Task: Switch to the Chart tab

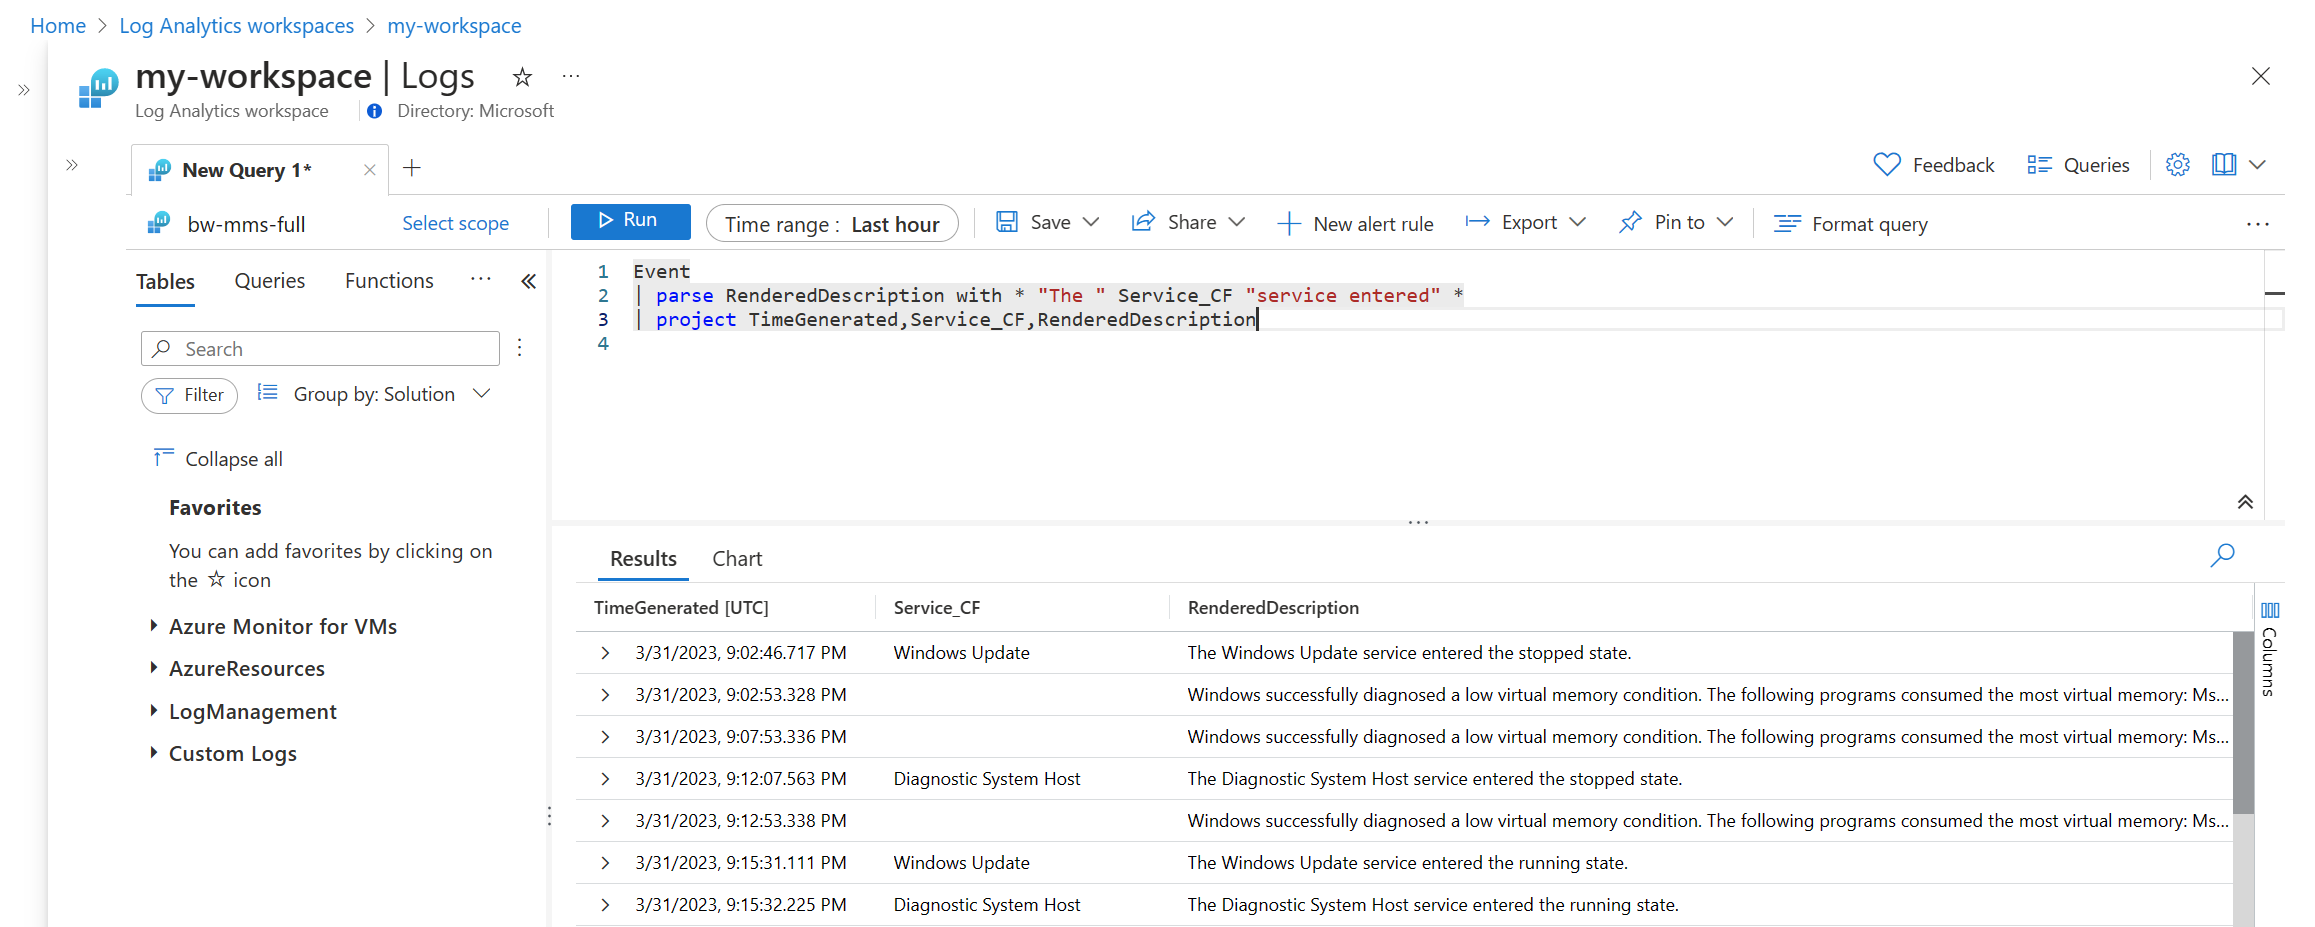Action: pyautogui.click(x=737, y=559)
